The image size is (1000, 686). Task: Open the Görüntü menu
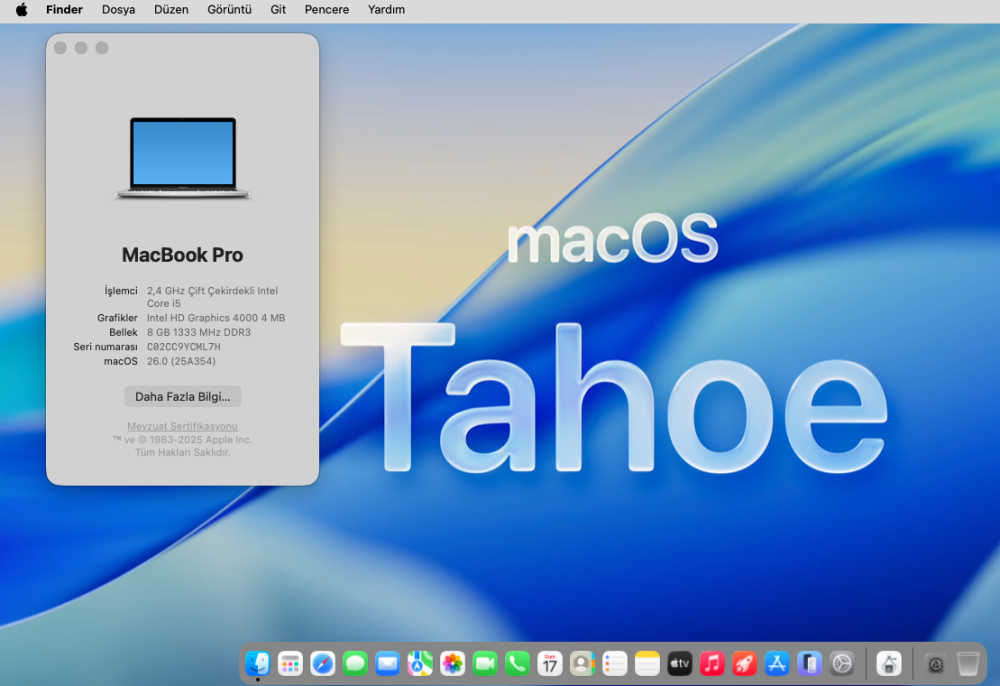[x=229, y=10]
